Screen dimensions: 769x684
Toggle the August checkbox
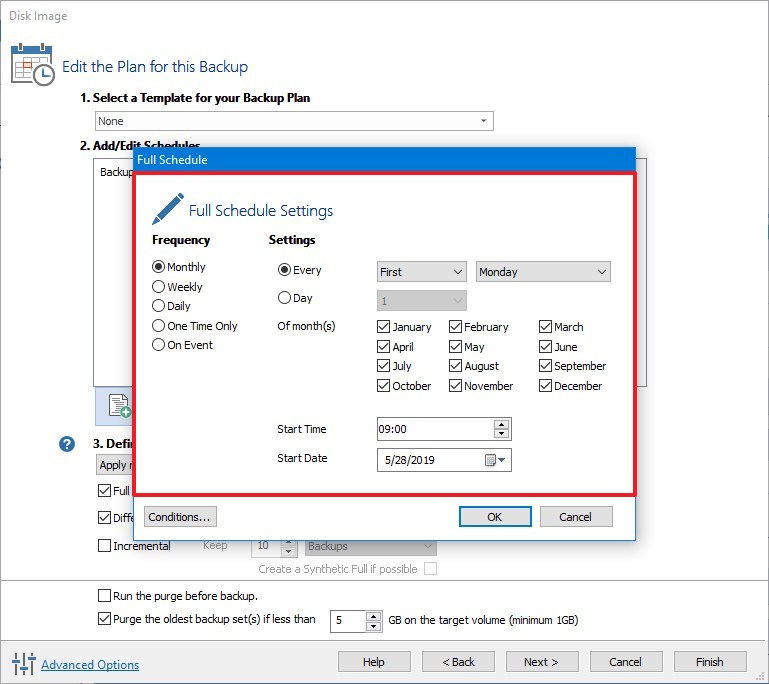click(x=455, y=366)
